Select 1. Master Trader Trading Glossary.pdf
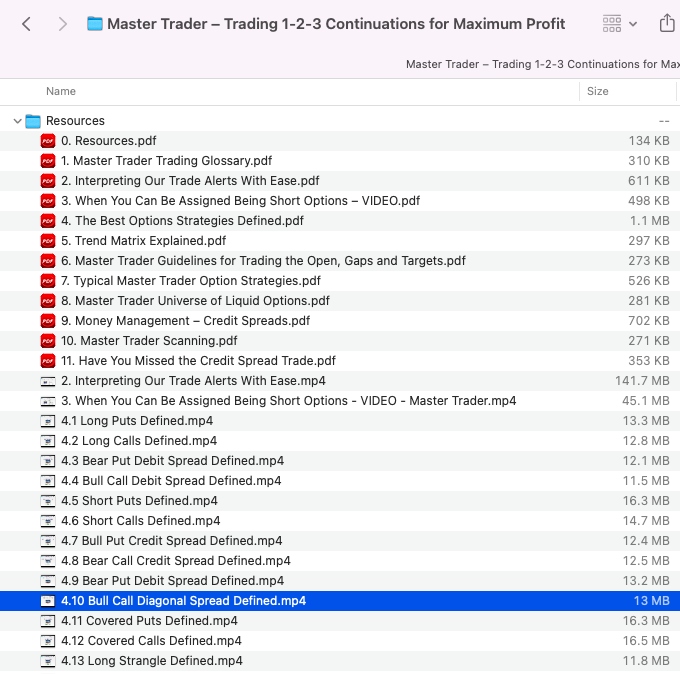This screenshot has height=674, width=680. pos(167,161)
